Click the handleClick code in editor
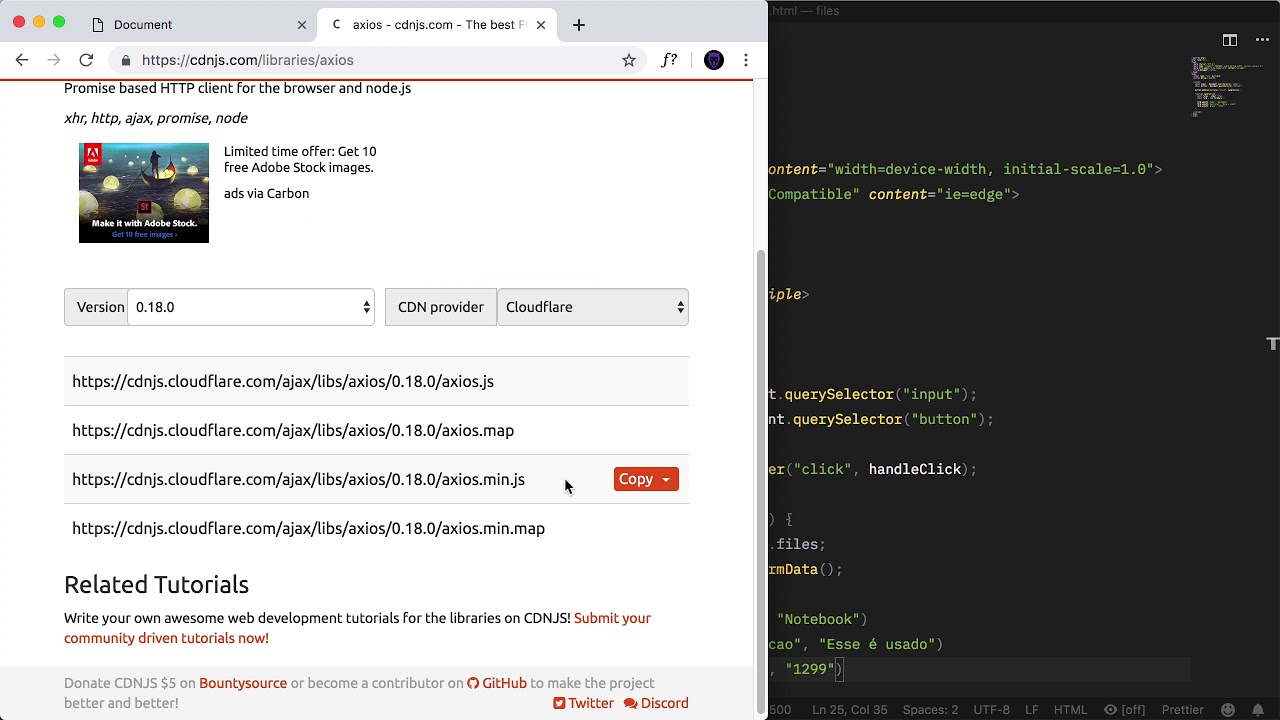This screenshot has height=720, width=1280. pyautogui.click(x=914, y=469)
